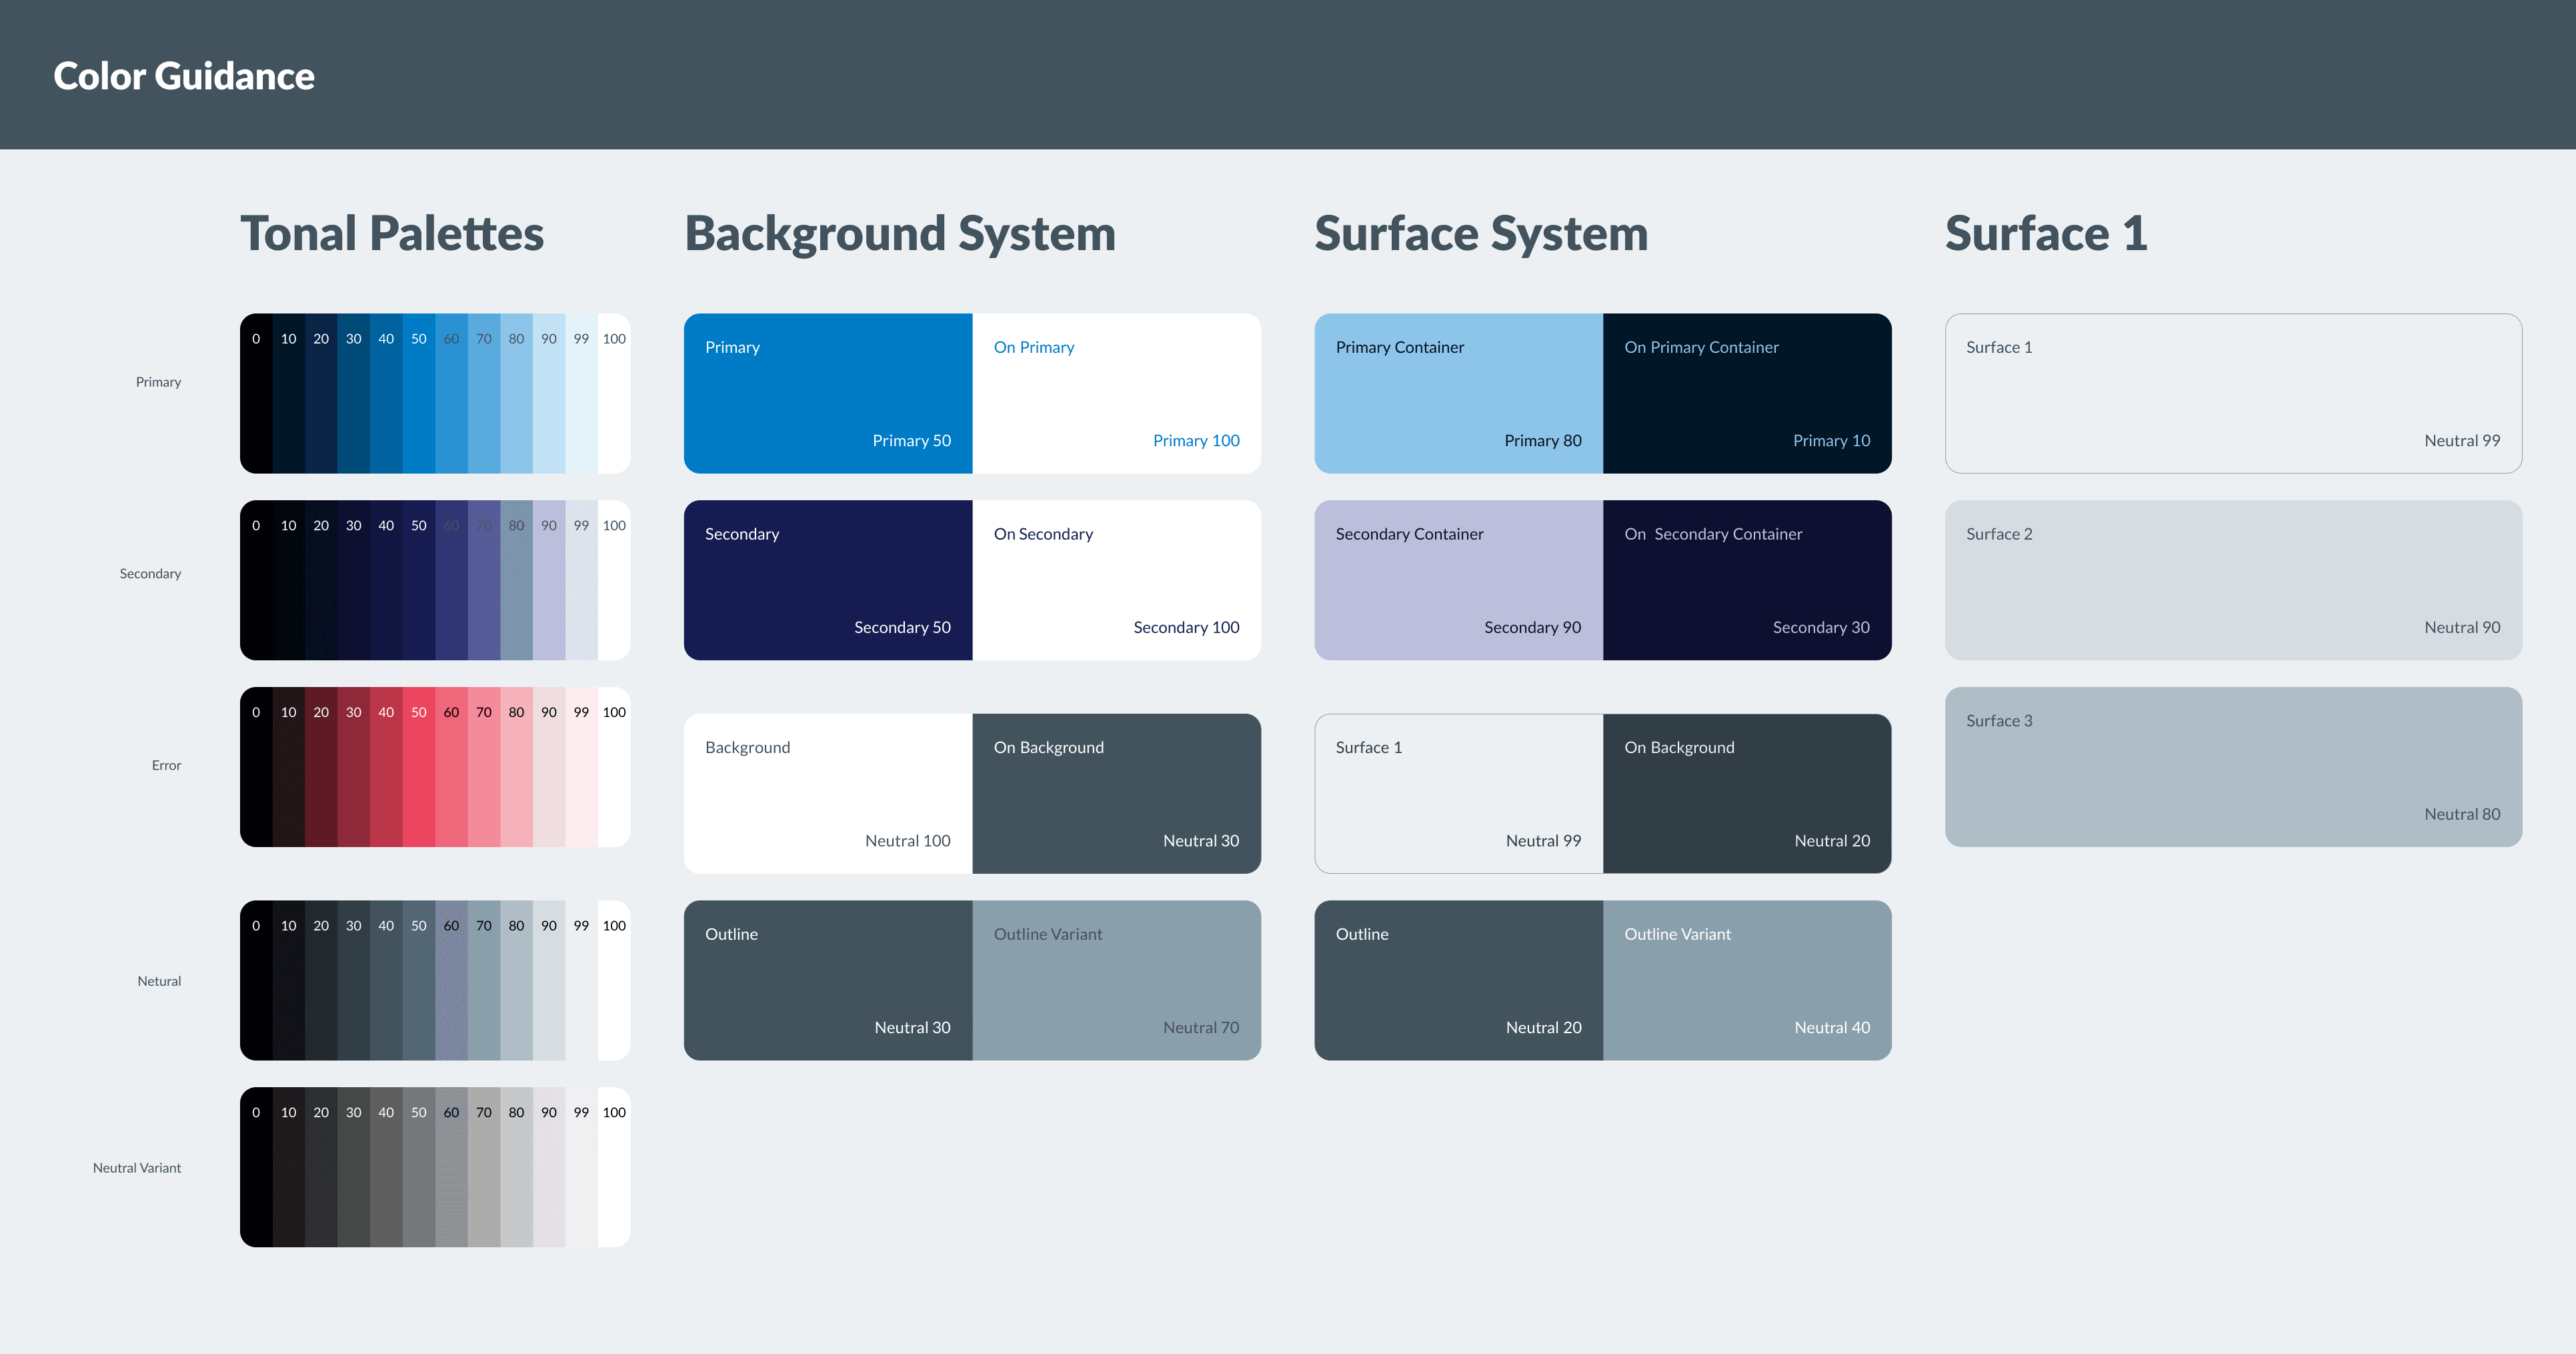Click the Outline Variant Neutral 40 card
2576x1354 pixels.
pyautogui.click(x=1746, y=980)
